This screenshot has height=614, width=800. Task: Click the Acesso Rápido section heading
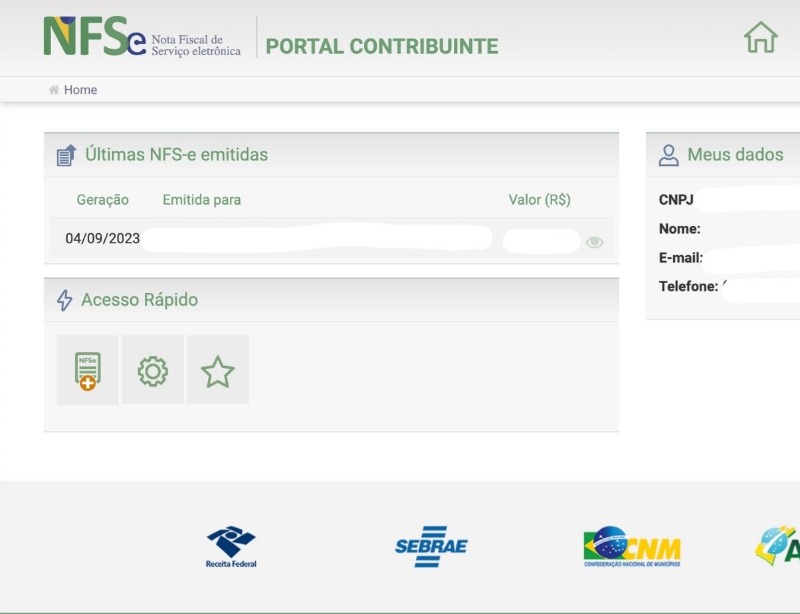(x=139, y=300)
